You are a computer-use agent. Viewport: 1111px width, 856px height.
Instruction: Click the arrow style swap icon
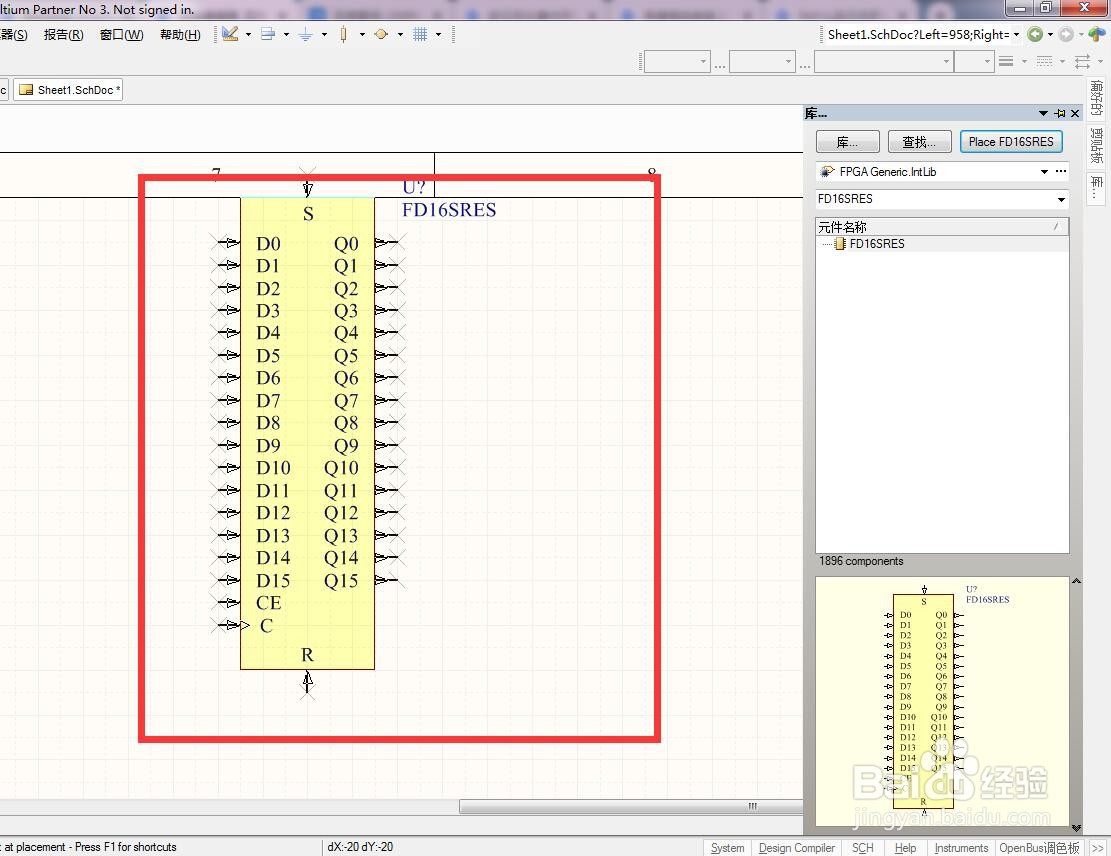point(1083,62)
